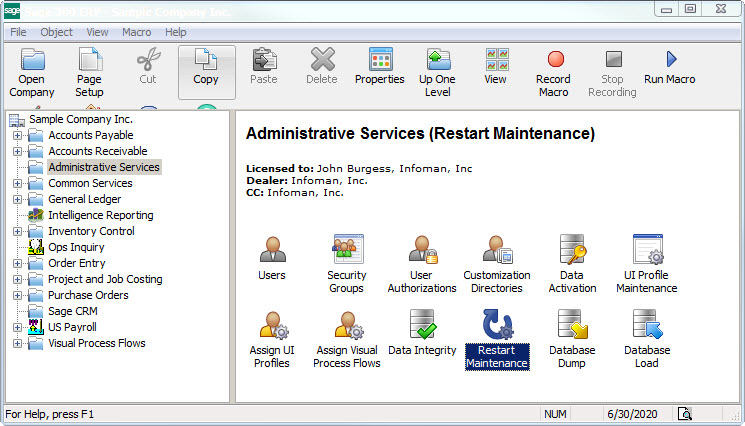The image size is (745, 426).
Task: Expand the Order Entry node
Action: tap(18, 264)
